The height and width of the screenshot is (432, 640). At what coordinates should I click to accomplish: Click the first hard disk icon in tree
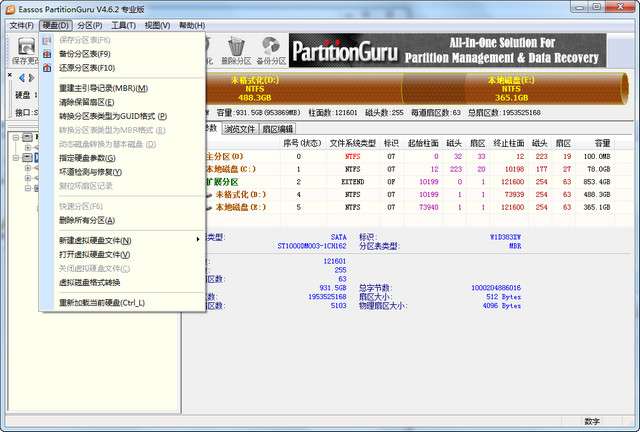[27, 137]
